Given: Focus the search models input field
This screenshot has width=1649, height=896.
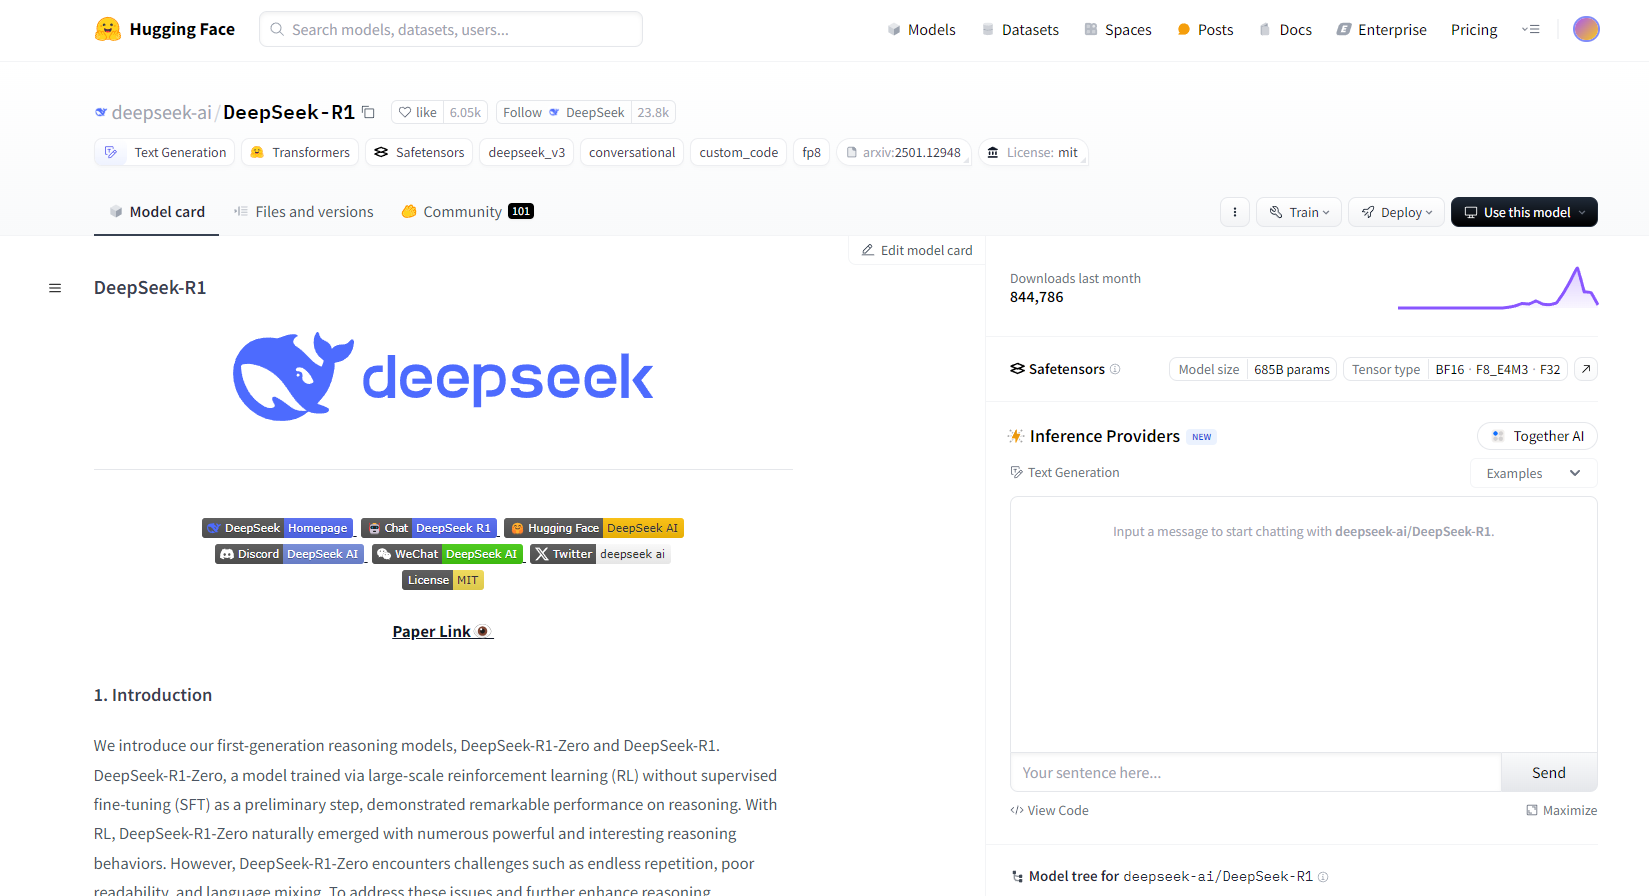Looking at the screenshot, I should [451, 29].
